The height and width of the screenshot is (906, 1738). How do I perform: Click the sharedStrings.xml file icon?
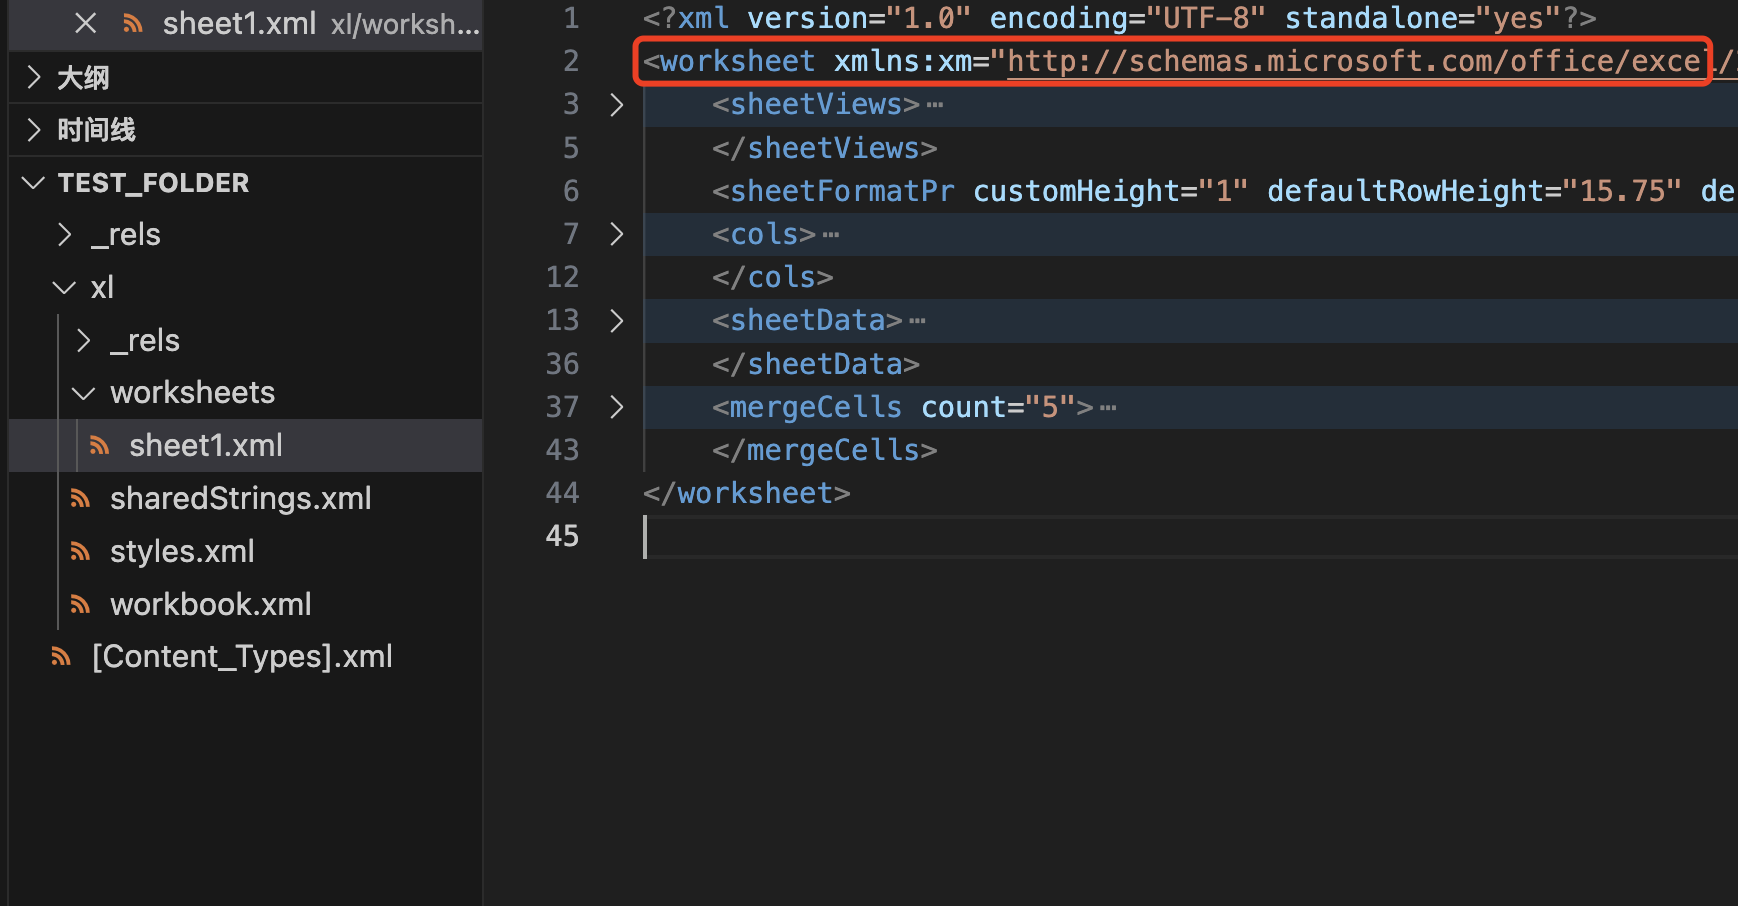coord(81,498)
